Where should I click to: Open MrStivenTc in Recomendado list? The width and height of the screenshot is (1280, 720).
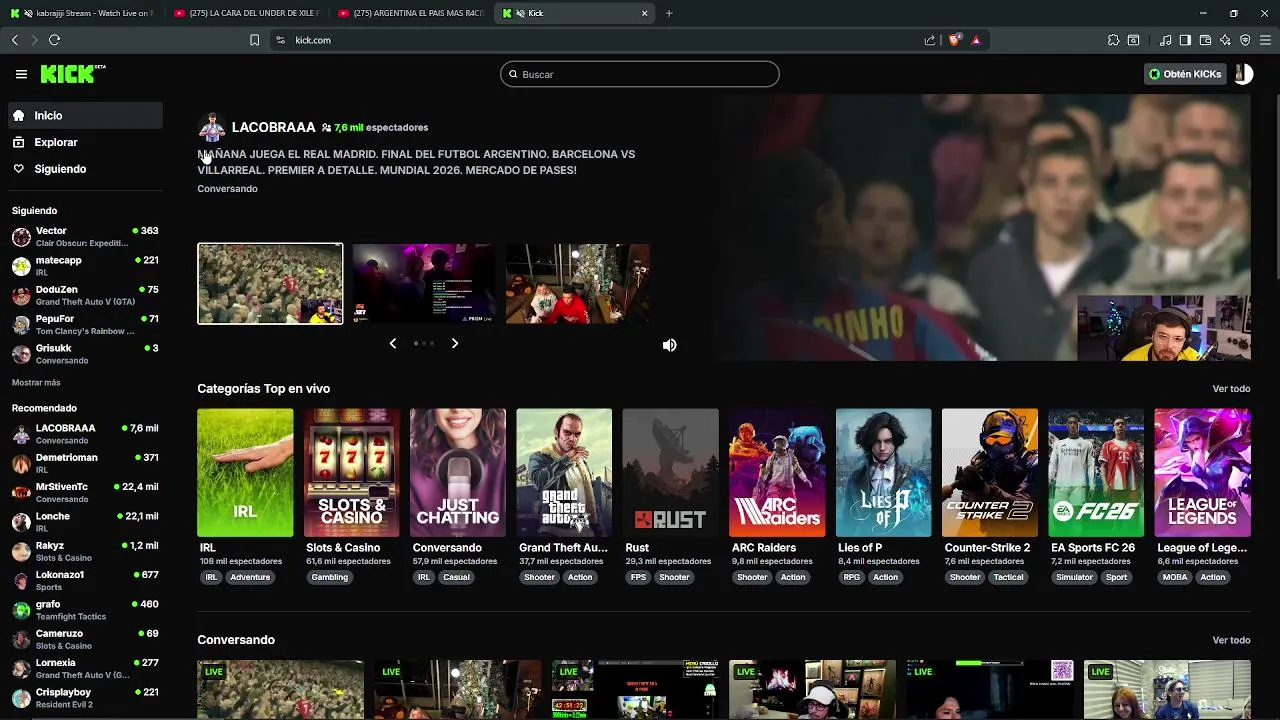tap(85, 492)
